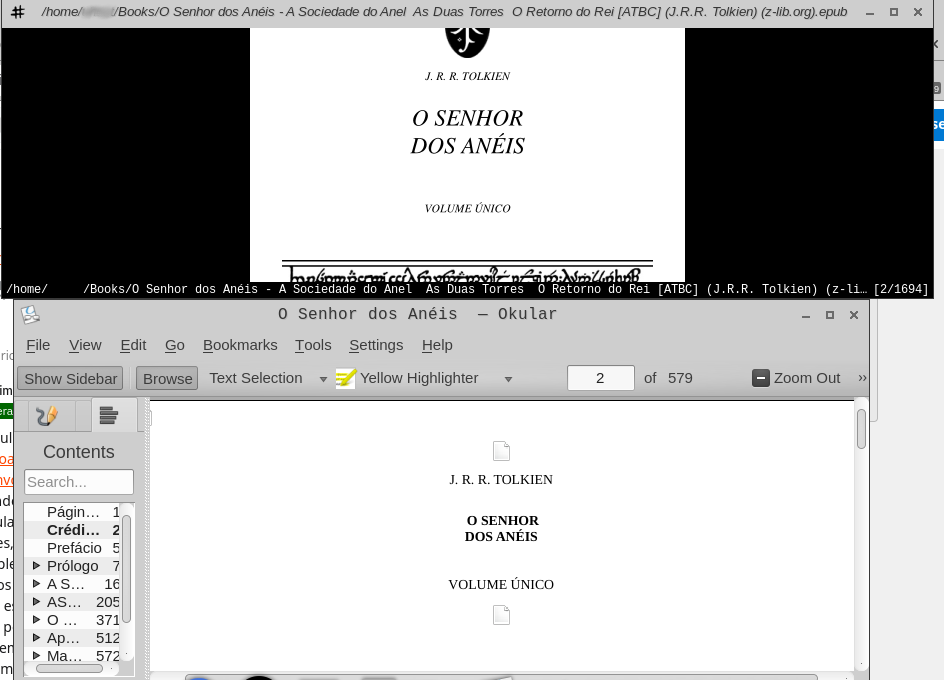
Task: Click the # icon in the epub viewer title bar
Action: pos(18,12)
